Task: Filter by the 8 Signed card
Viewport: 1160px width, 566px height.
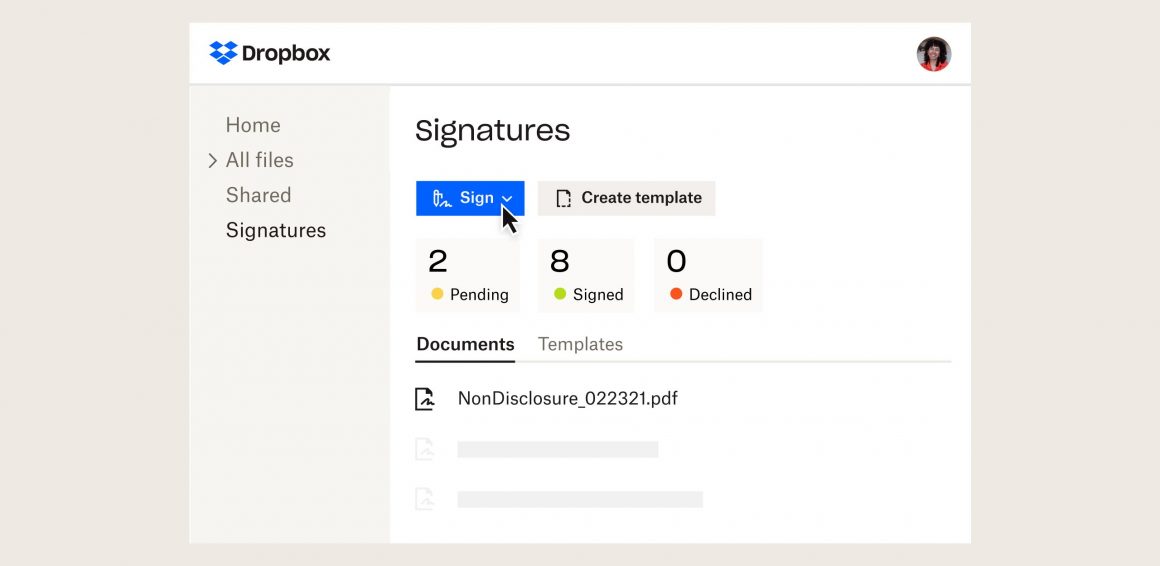Action: click(x=586, y=275)
